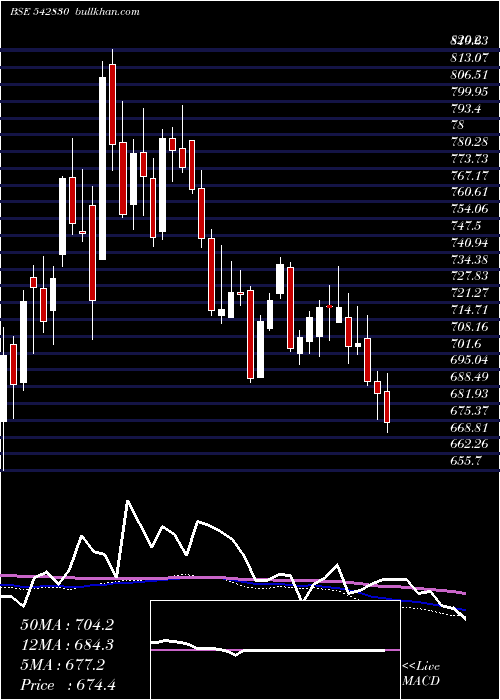Viewport: 500px width, 700px height.
Task: Click the 780.28 price axis label
Action: tap(469, 142)
